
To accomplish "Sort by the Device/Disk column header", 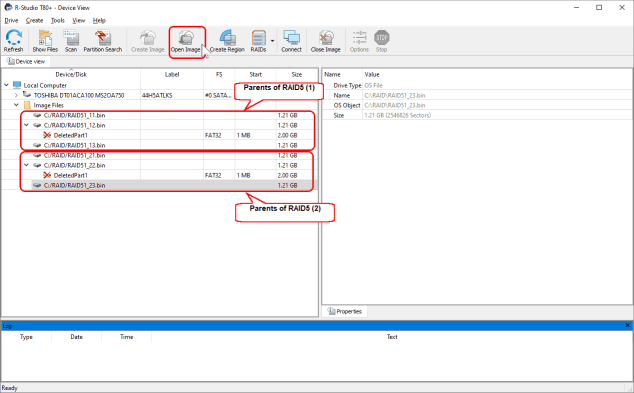I will click(71, 74).
